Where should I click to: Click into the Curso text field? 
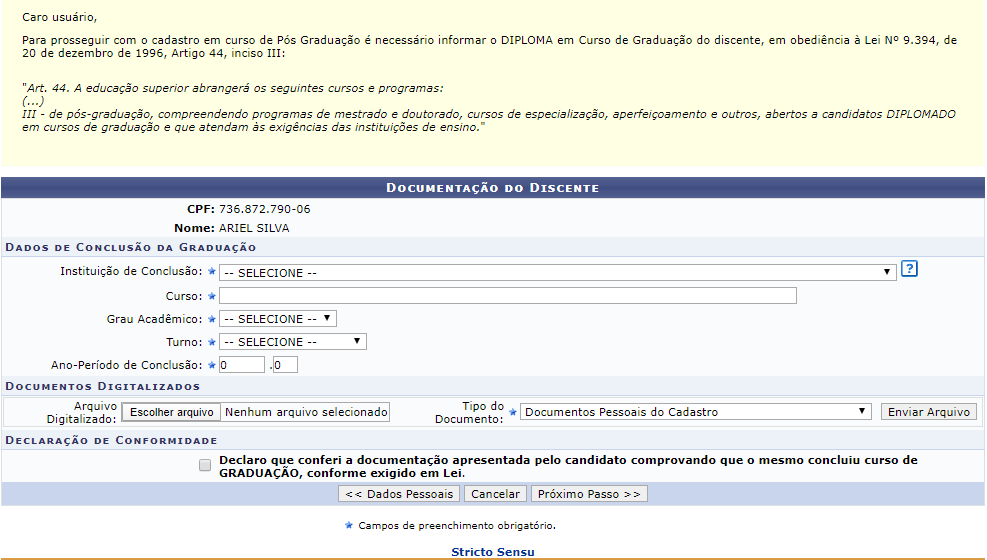[508, 296]
